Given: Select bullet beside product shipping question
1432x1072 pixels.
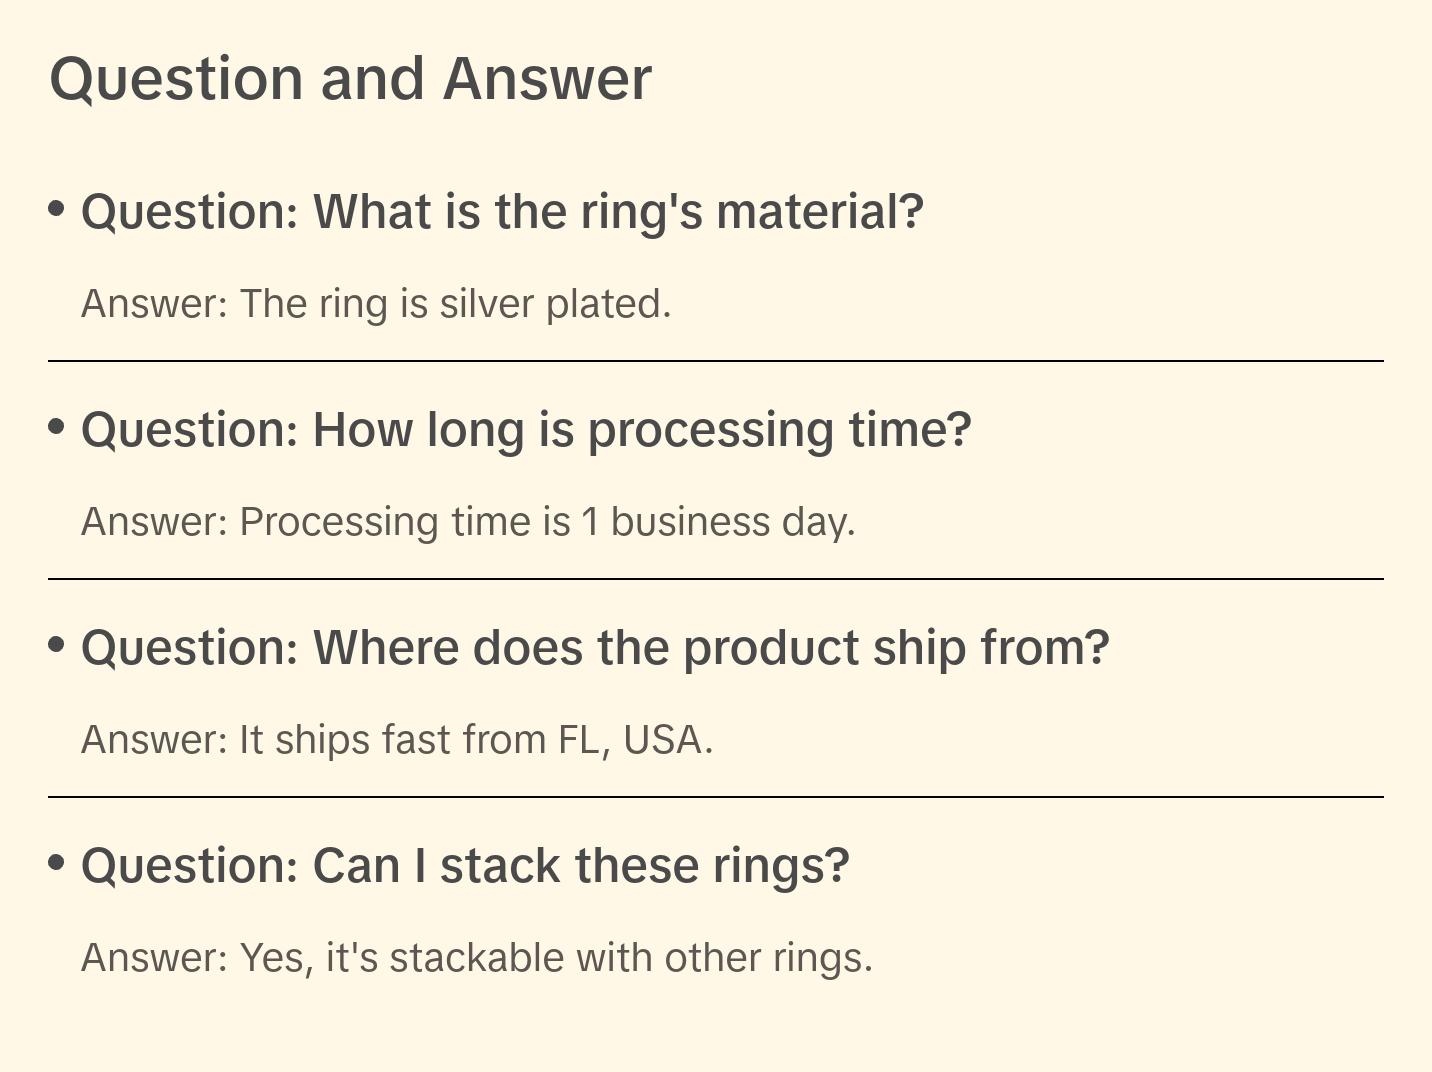Looking at the screenshot, I should [x=57, y=645].
